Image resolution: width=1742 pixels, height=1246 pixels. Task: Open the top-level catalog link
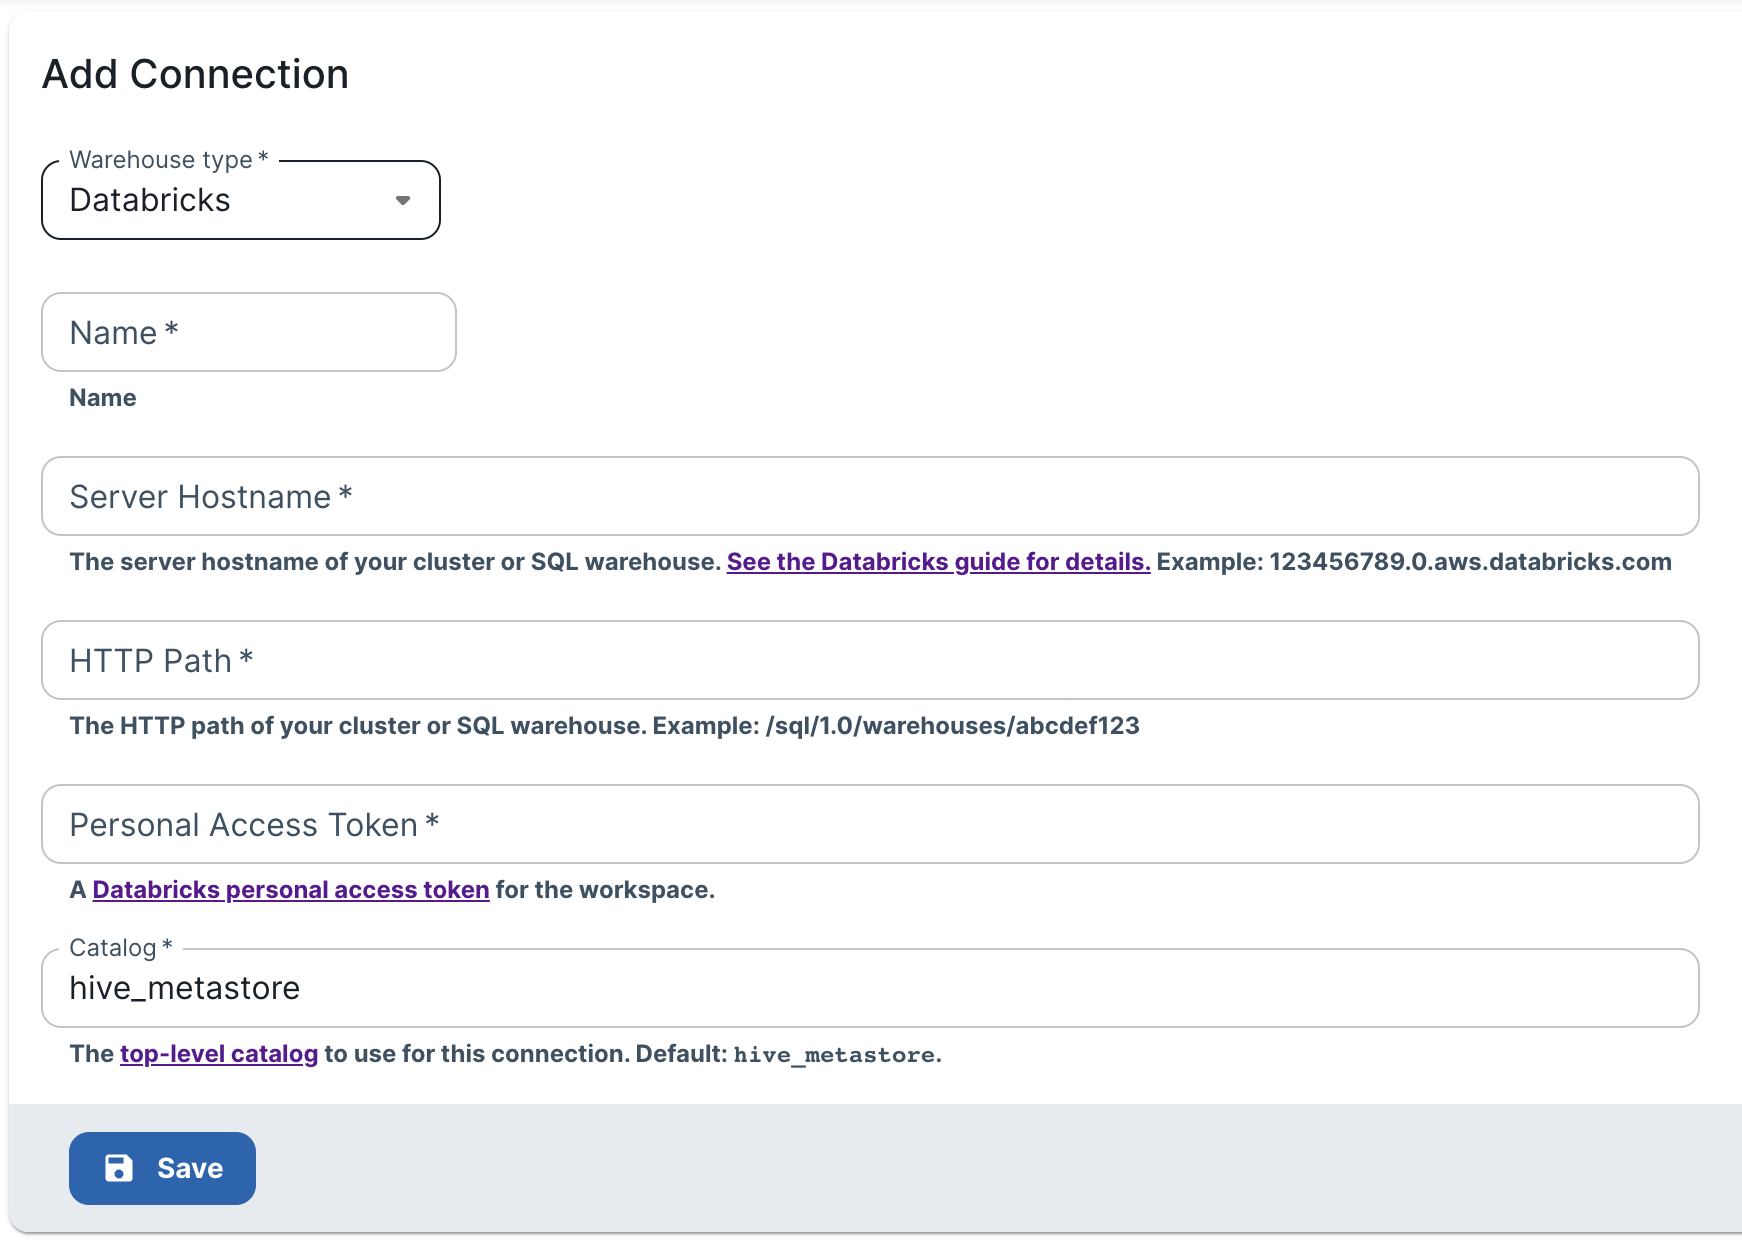[x=219, y=1054]
